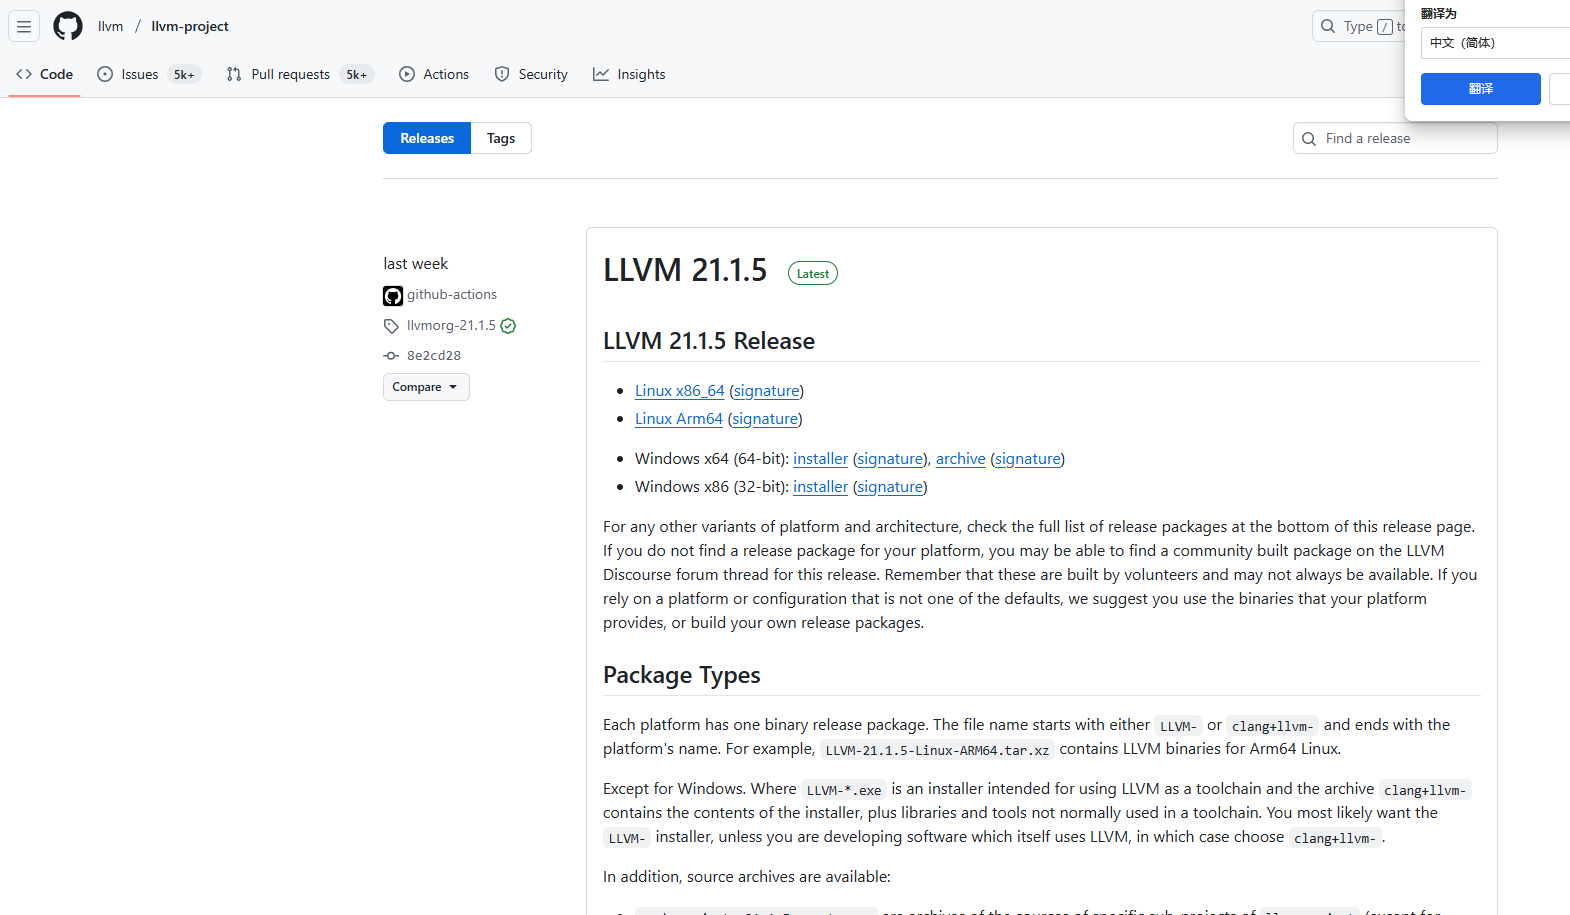The width and height of the screenshot is (1570, 915).
Task: Open the Windows x64 archive signature
Action: pos(1028,459)
